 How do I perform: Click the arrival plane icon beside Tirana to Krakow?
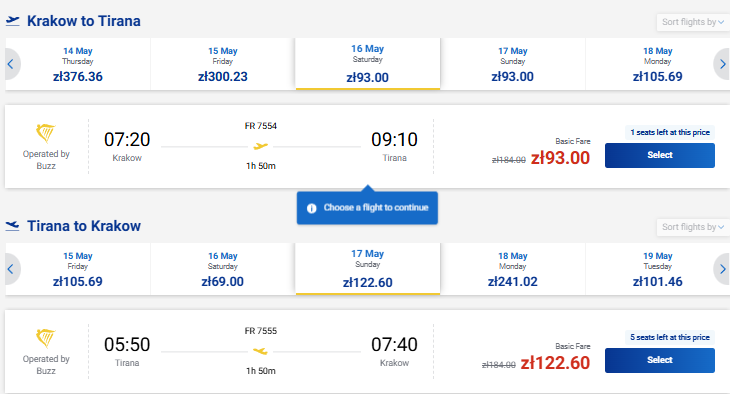(13, 226)
